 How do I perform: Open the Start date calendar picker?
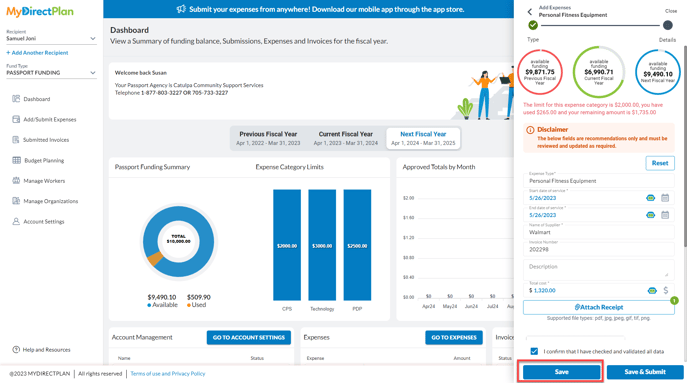tap(665, 198)
